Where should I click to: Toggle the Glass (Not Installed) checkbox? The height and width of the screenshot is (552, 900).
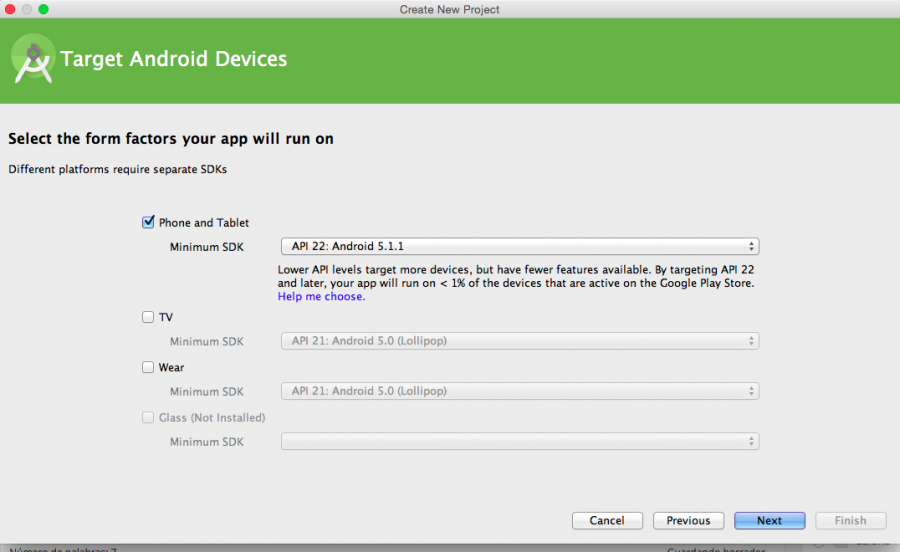click(148, 417)
